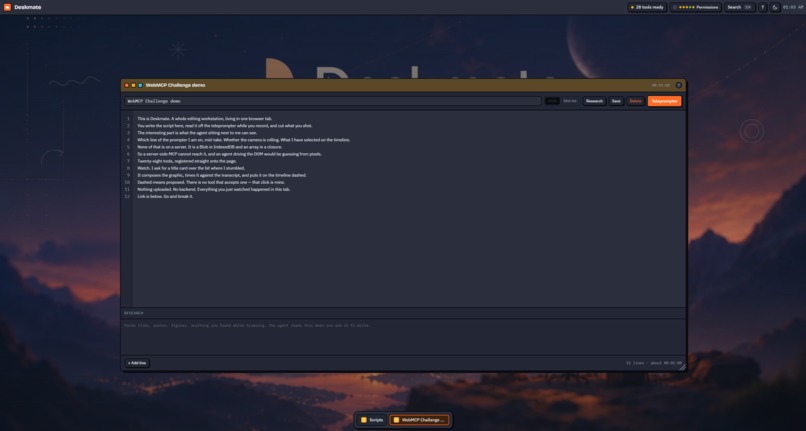Click line "Which line of the prompter I am on"
This screenshot has height=431, width=806.
244,140
